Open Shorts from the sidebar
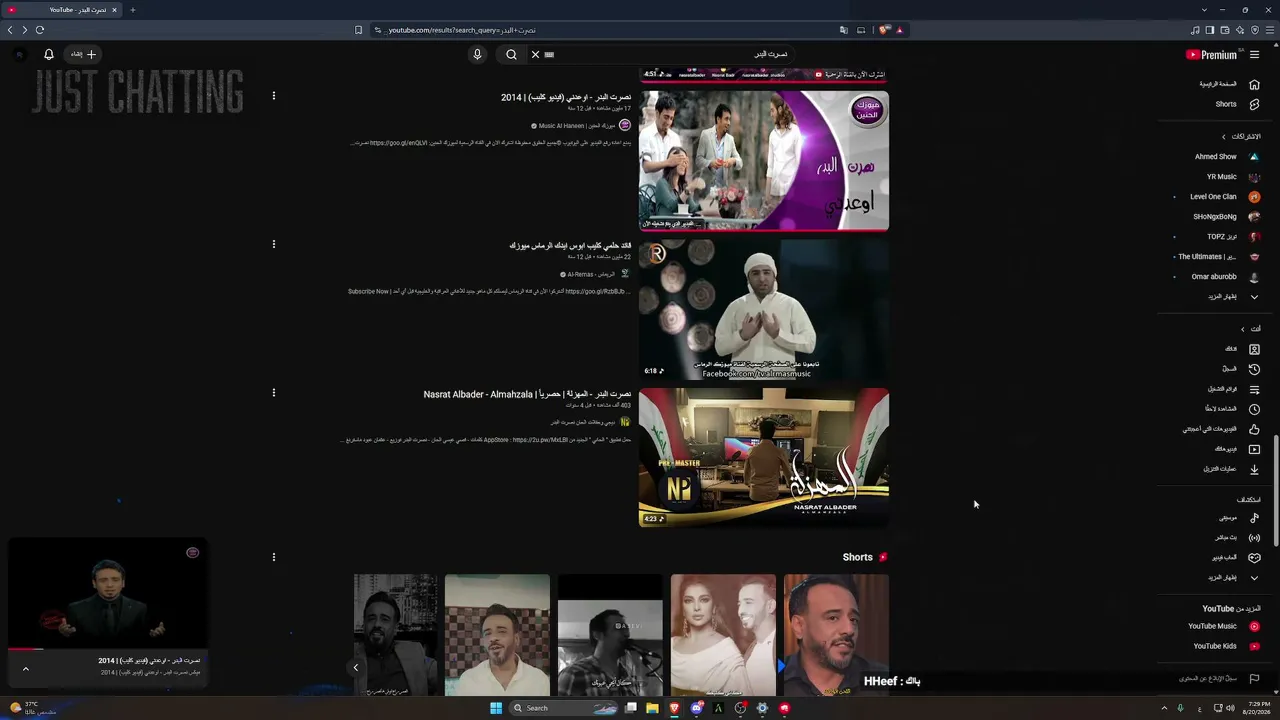1280x720 pixels. [x=1237, y=104]
